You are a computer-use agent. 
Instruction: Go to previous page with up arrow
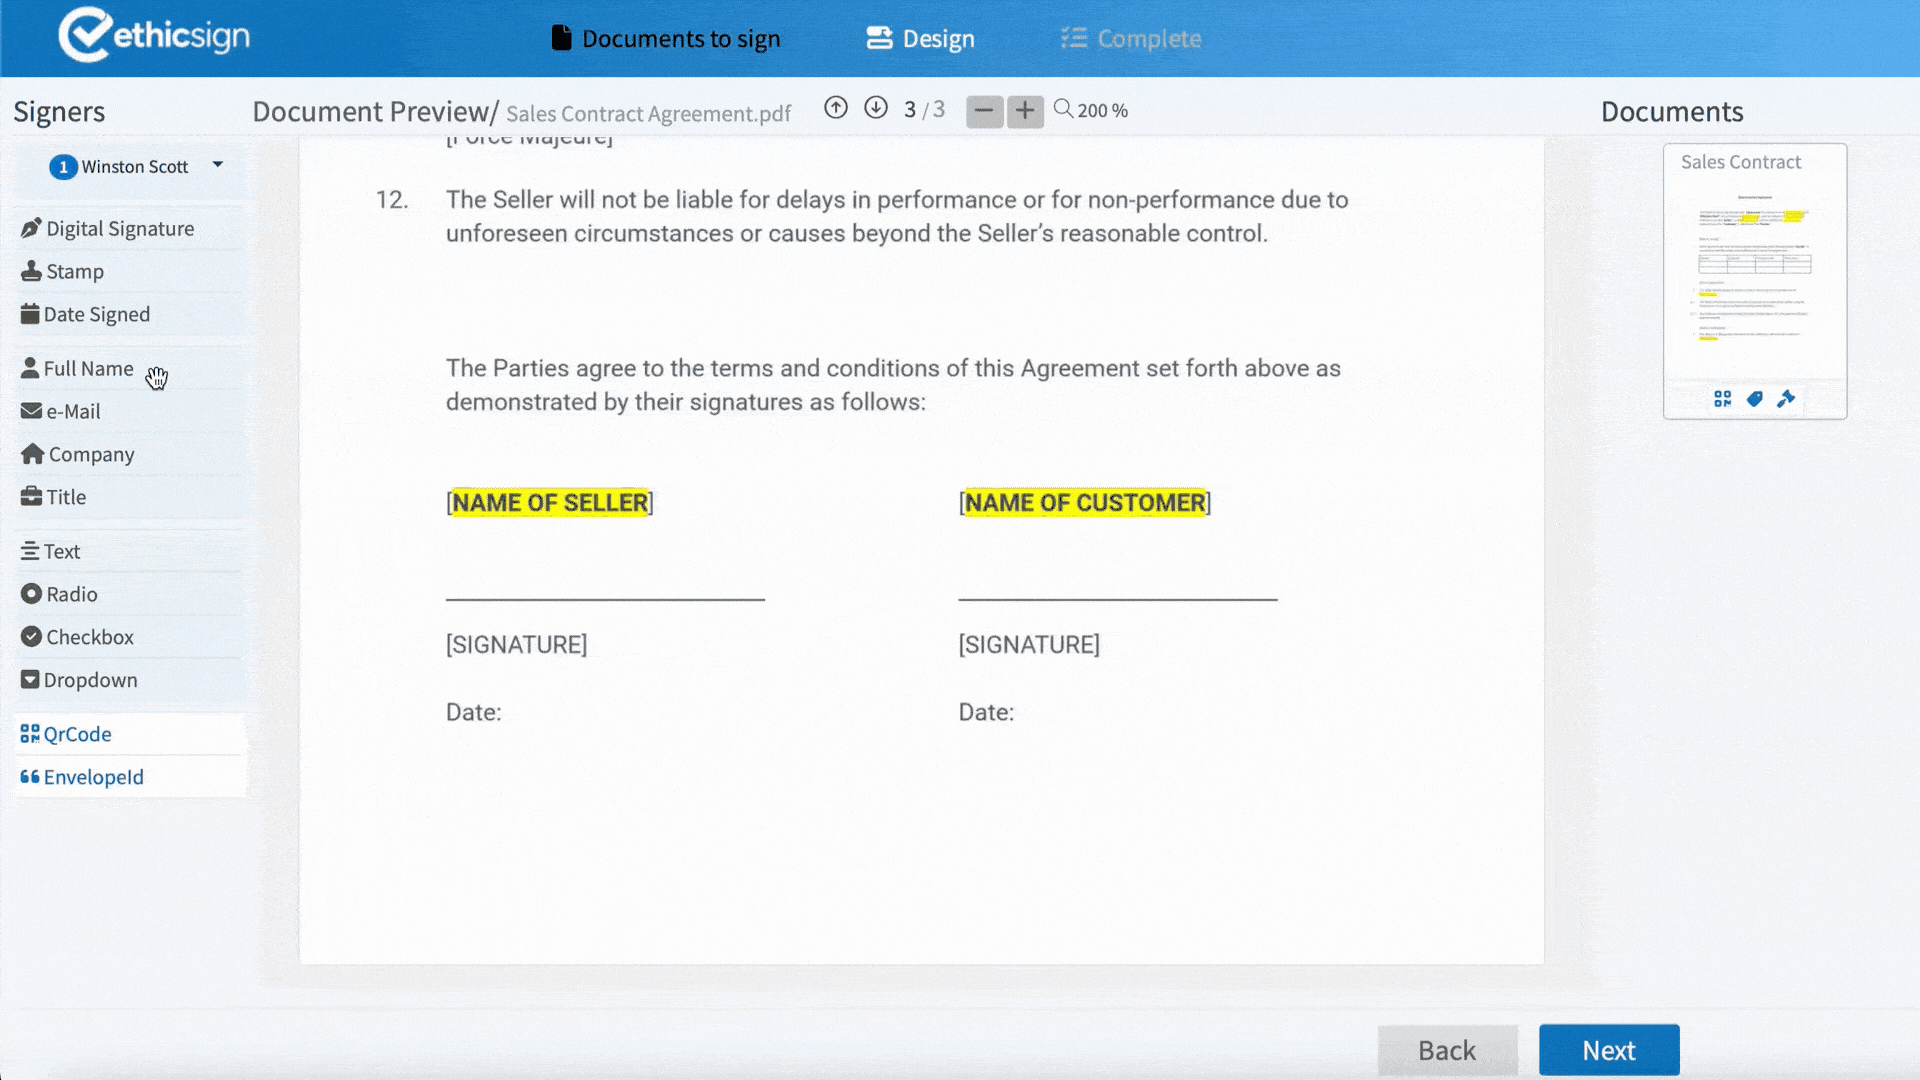pos(836,108)
